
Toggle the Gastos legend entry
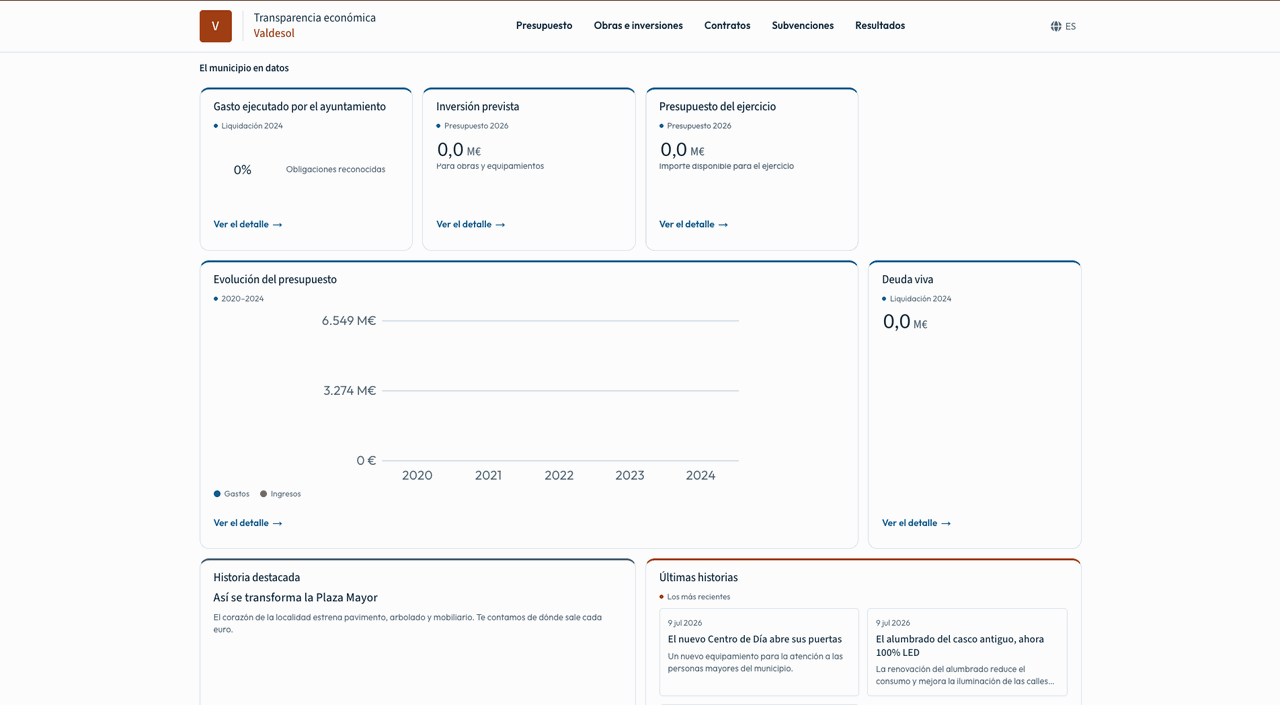tap(232, 494)
